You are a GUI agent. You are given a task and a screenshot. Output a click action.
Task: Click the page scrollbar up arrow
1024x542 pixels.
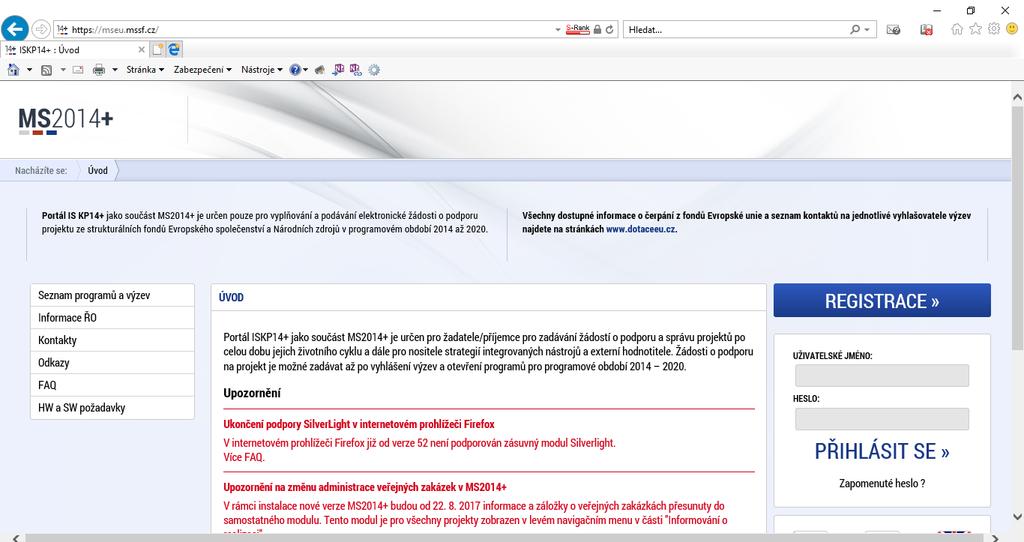[1017, 97]
